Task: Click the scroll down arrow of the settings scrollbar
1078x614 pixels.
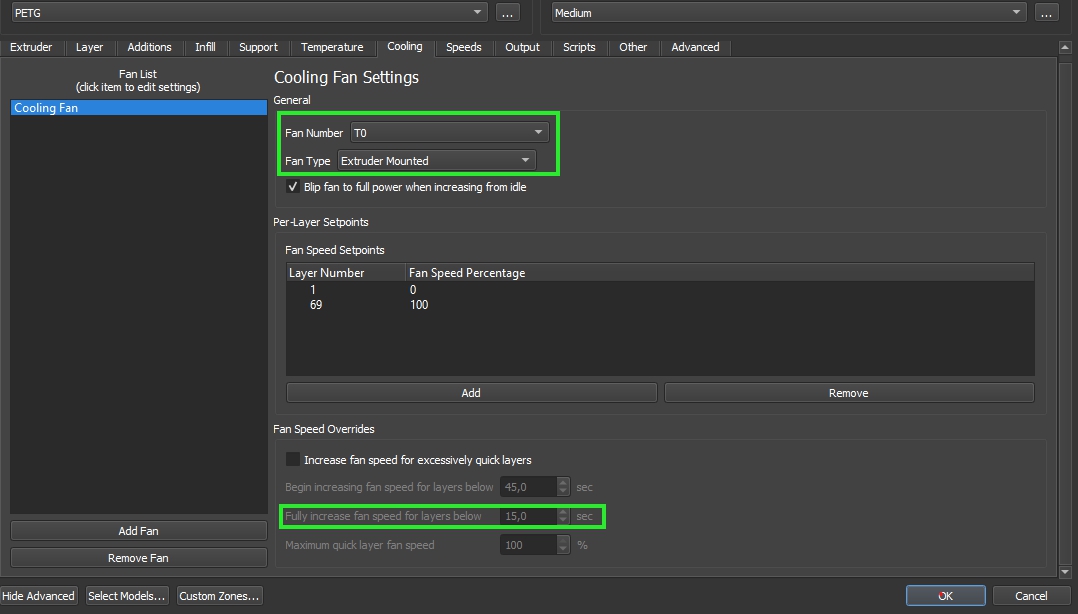Action: [1066, 572]
